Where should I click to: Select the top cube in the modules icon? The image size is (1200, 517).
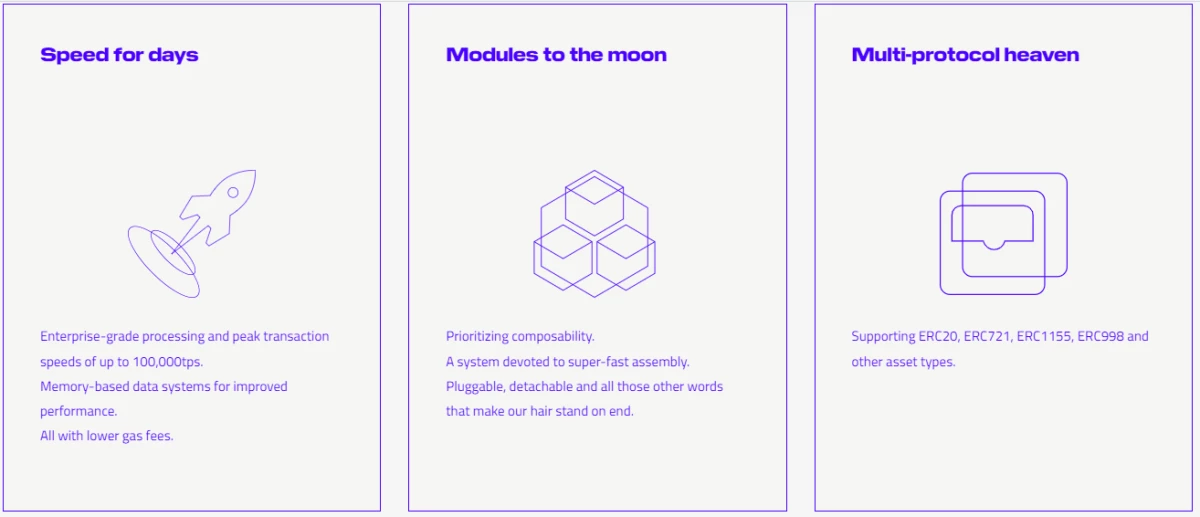tap(595, 205)
